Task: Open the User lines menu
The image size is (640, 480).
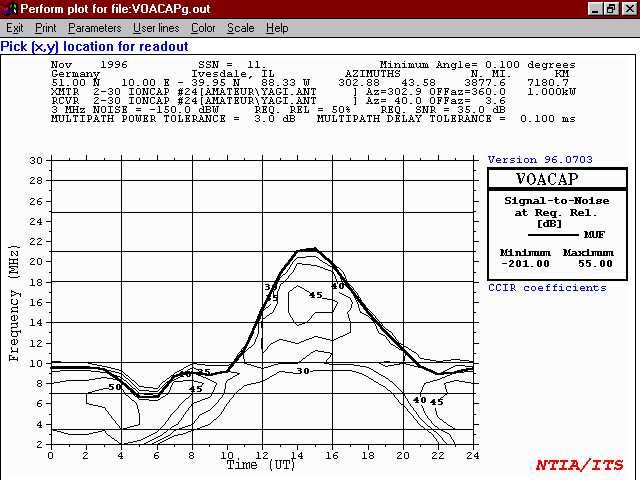Action: 156,28
